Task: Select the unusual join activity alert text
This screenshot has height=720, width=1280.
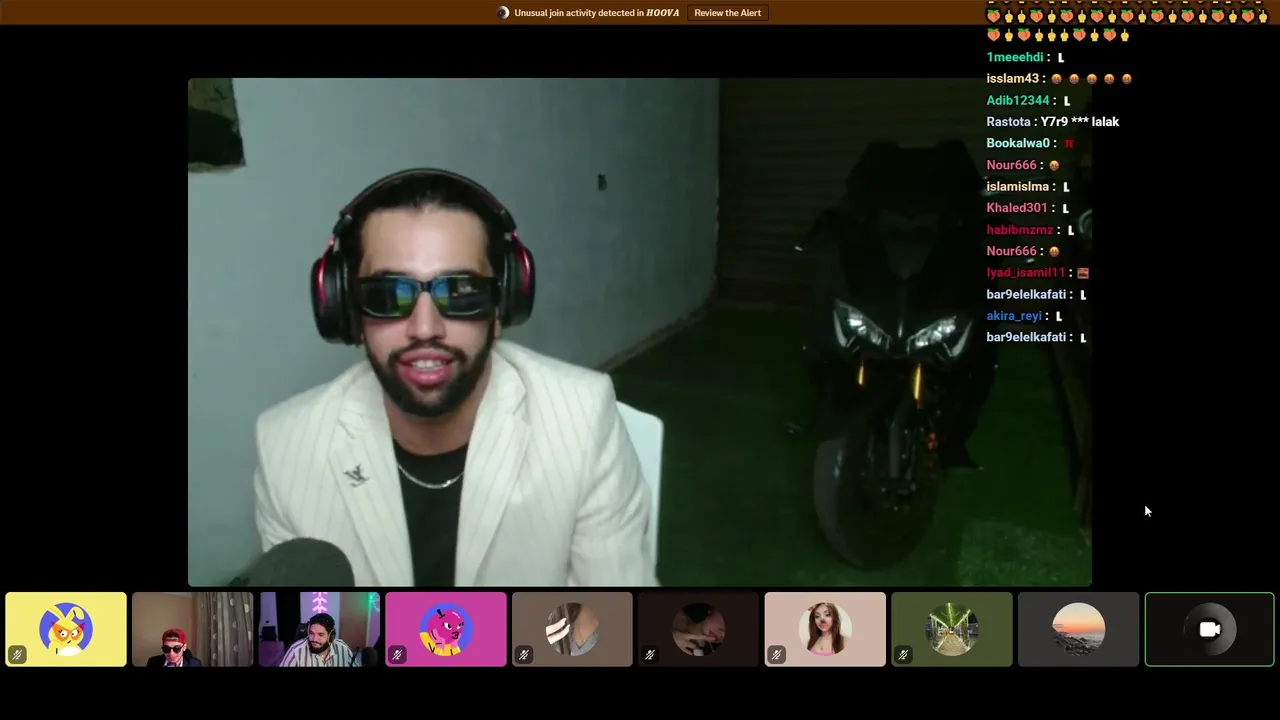Action: 597,13
